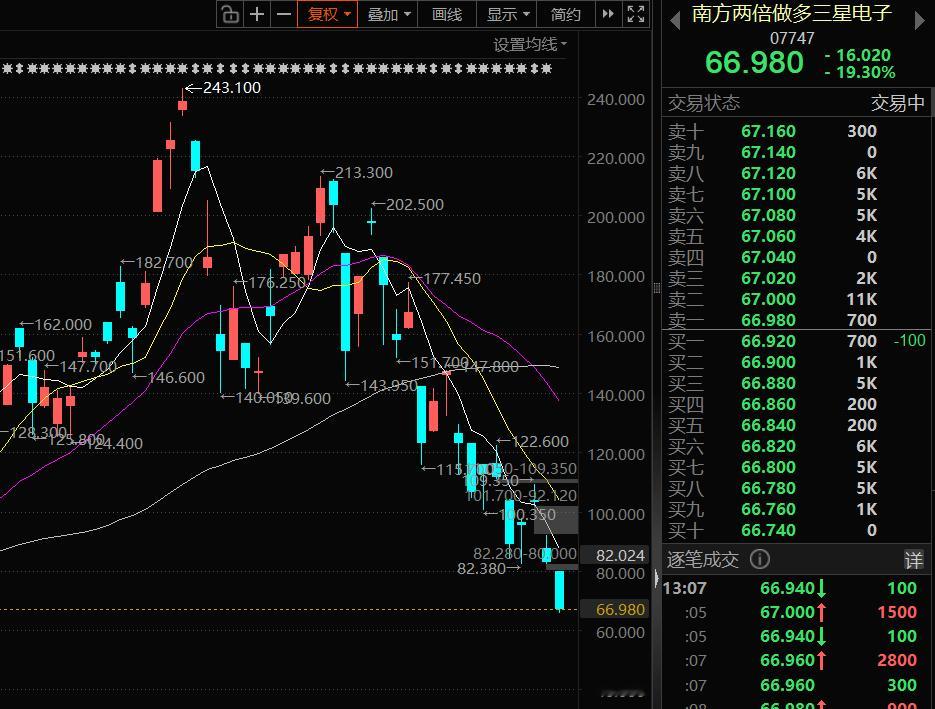Click the trade with 1500 volume
Viewport: 935px width, 709px height.
797,612
